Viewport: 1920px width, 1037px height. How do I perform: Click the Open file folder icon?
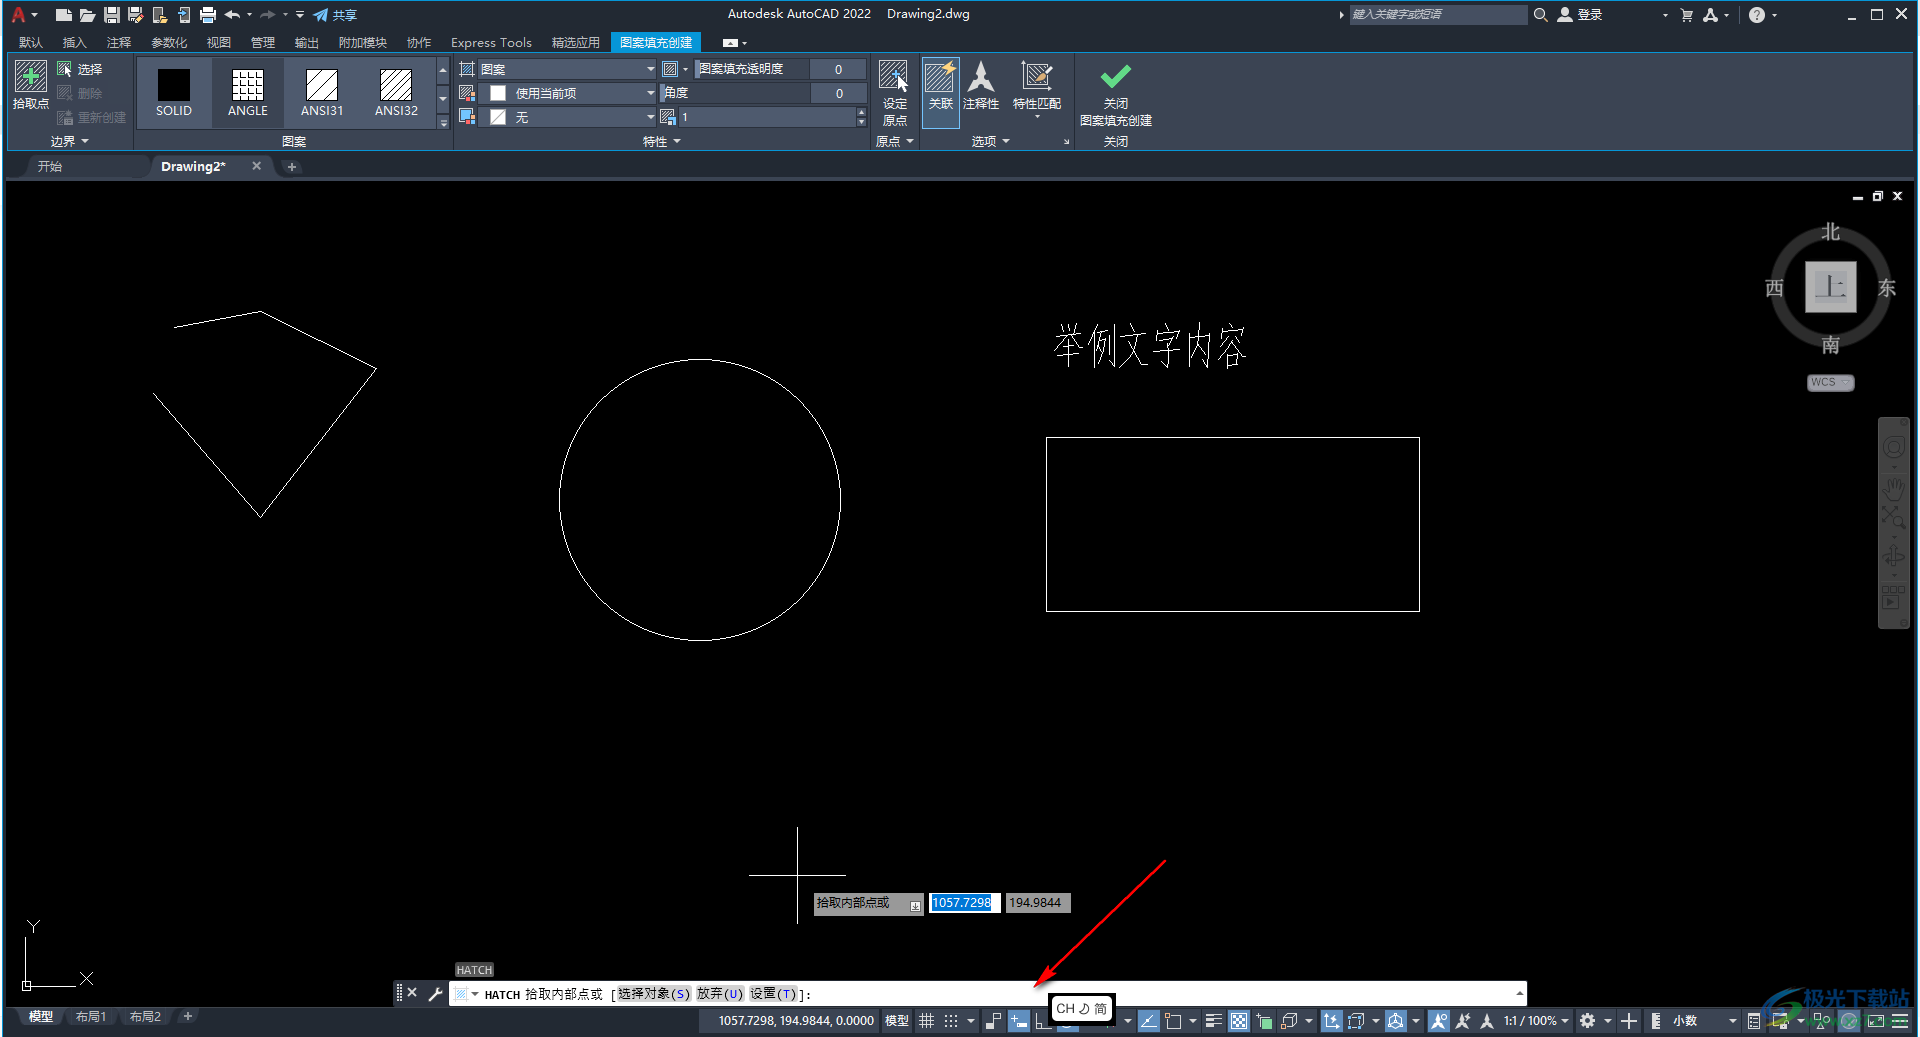tap(87, 15)
